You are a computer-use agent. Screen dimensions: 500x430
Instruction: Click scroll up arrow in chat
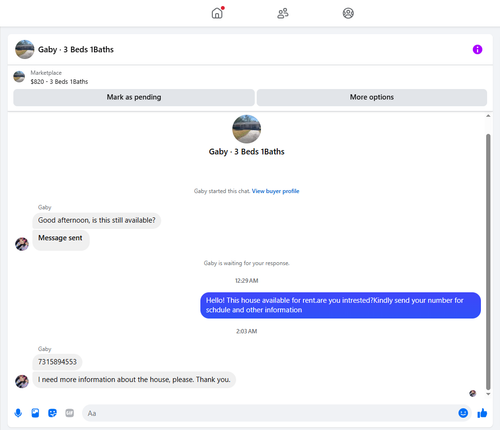(488, 116)
